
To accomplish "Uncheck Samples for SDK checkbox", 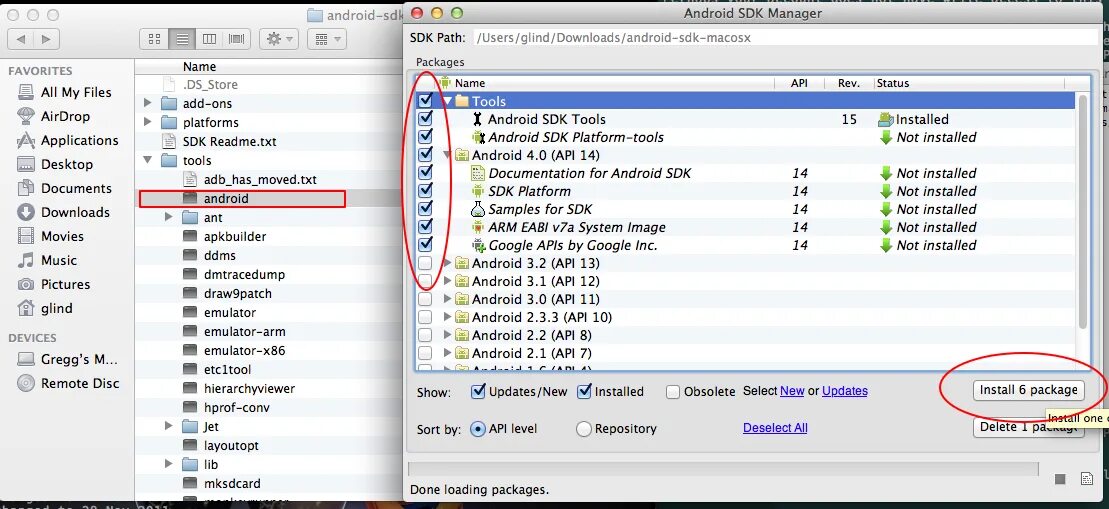I will 425,209.
